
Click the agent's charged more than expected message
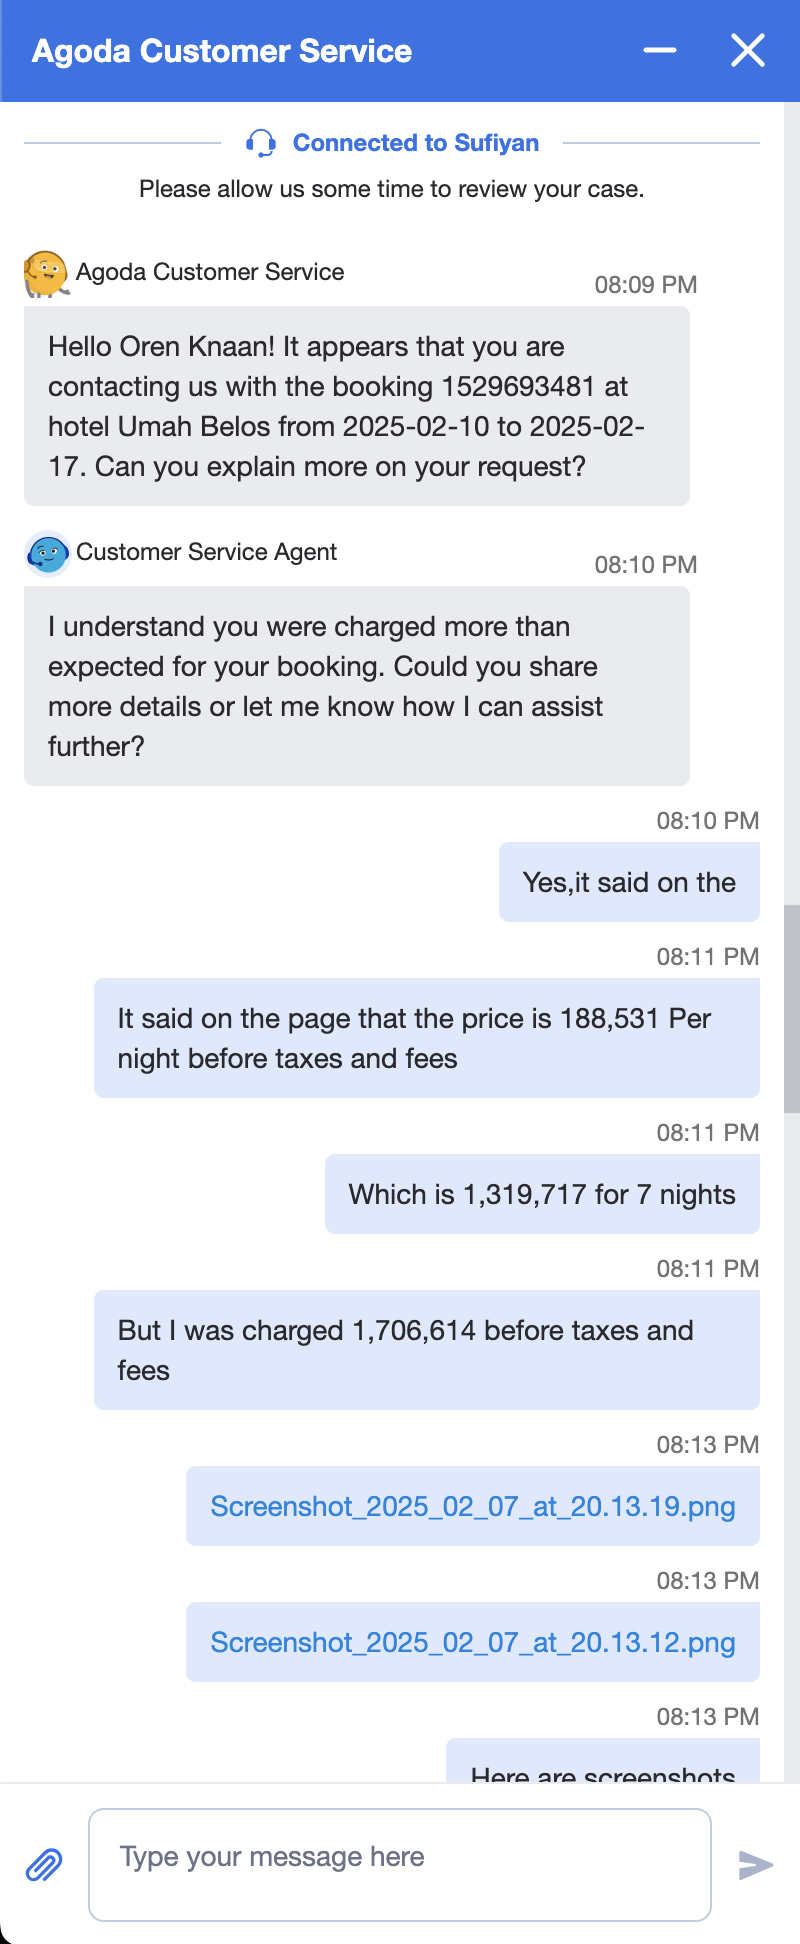pyautogui.click(x=356, y=686)
